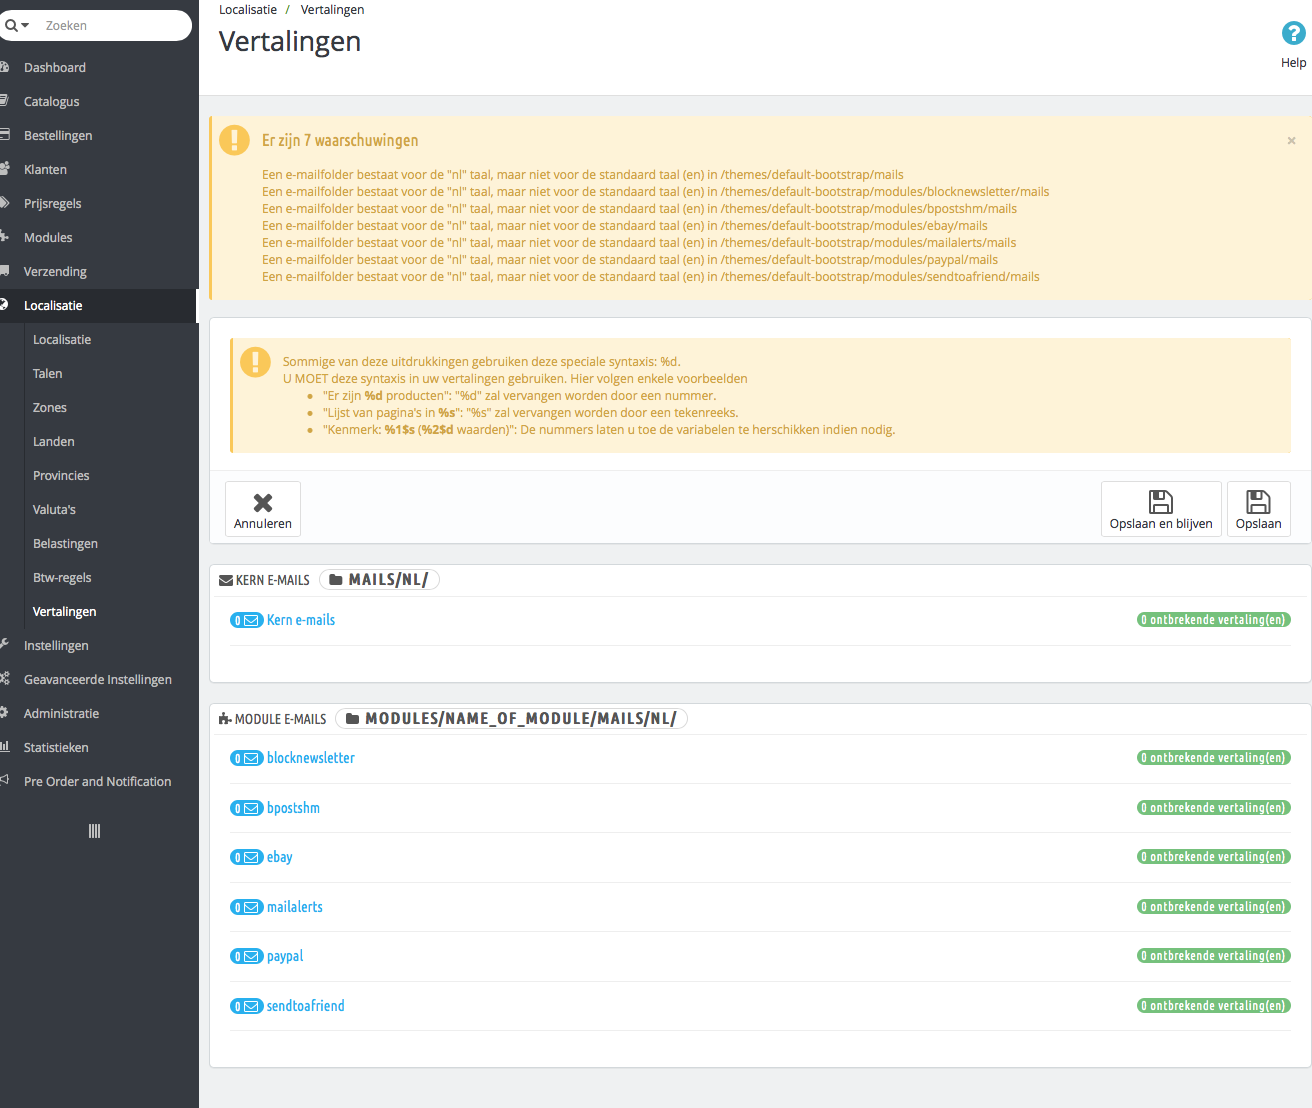Screen dimensions: 1312x1108
Task: Open the Provincies submenu entry
Action: [x=61, y=476]
